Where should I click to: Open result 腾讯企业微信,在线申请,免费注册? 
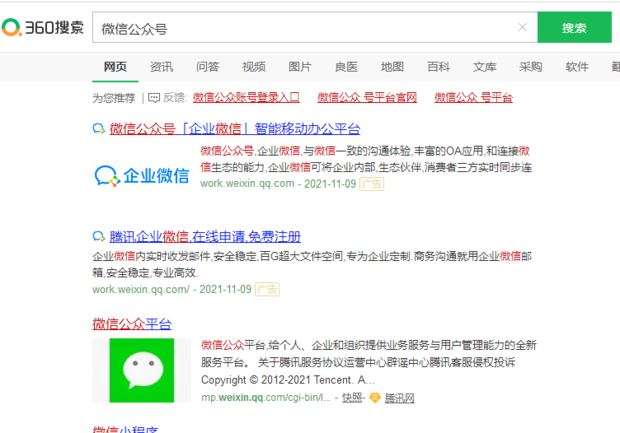click(205, 236)
